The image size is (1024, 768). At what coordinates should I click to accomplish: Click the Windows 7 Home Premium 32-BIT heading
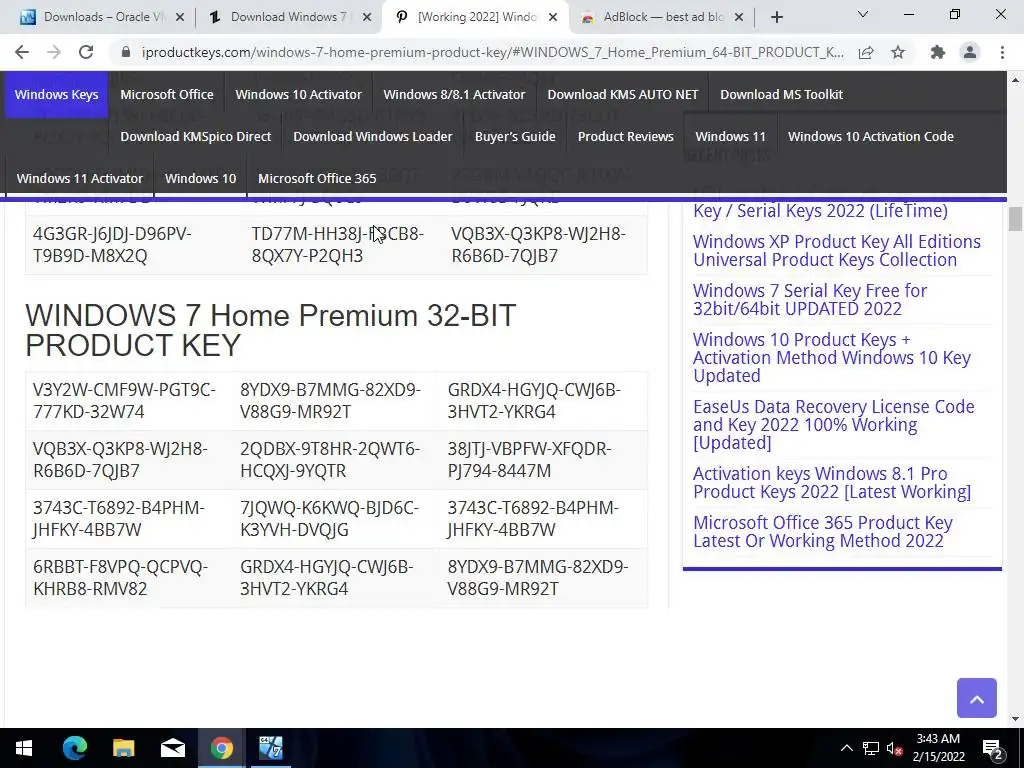click(270, 330)
